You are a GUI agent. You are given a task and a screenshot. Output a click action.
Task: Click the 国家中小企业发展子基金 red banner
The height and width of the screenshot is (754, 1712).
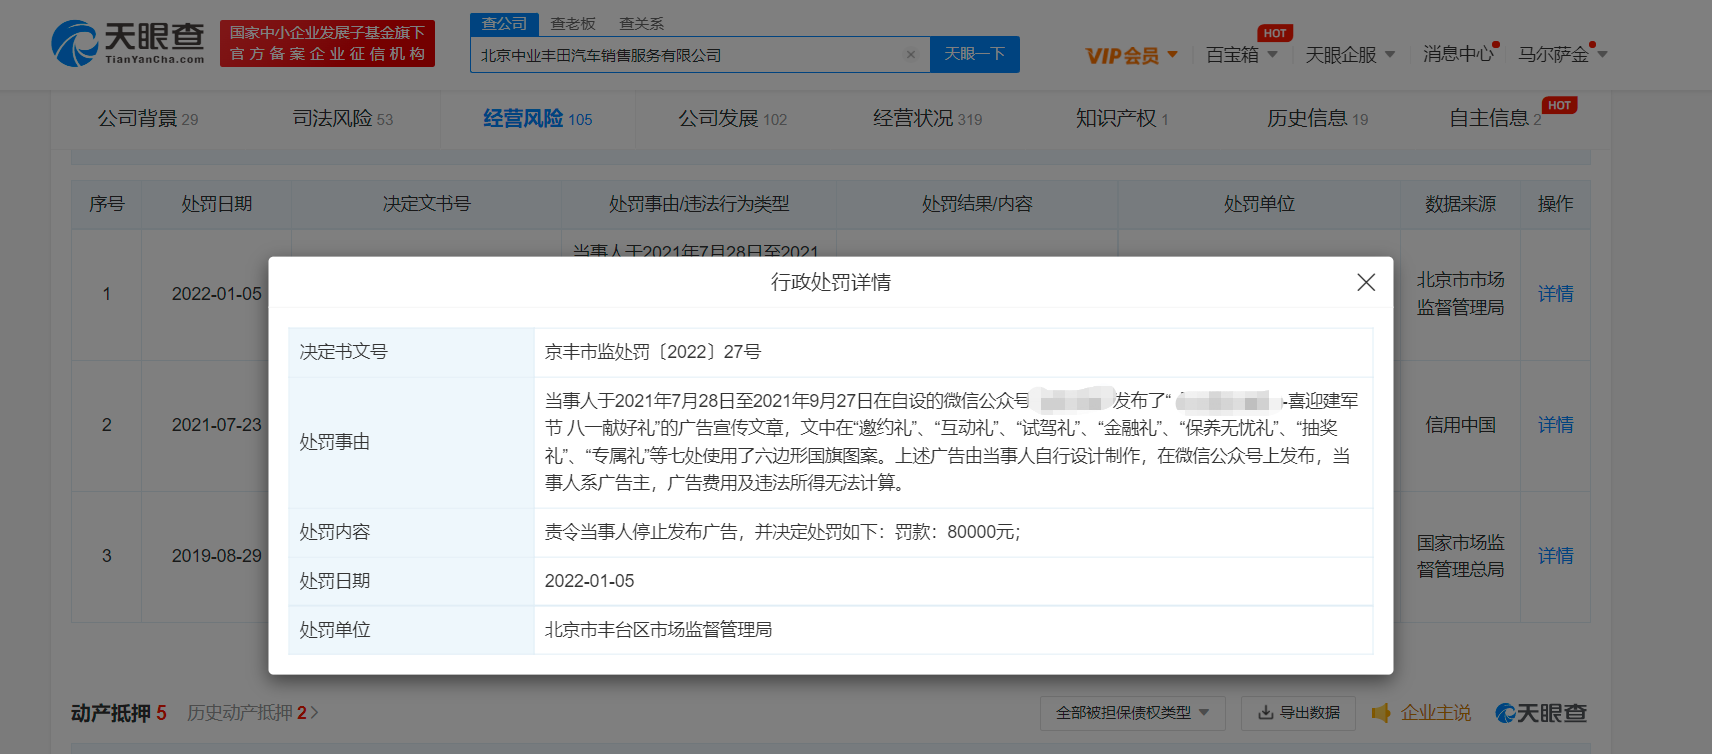coord(327,44)
